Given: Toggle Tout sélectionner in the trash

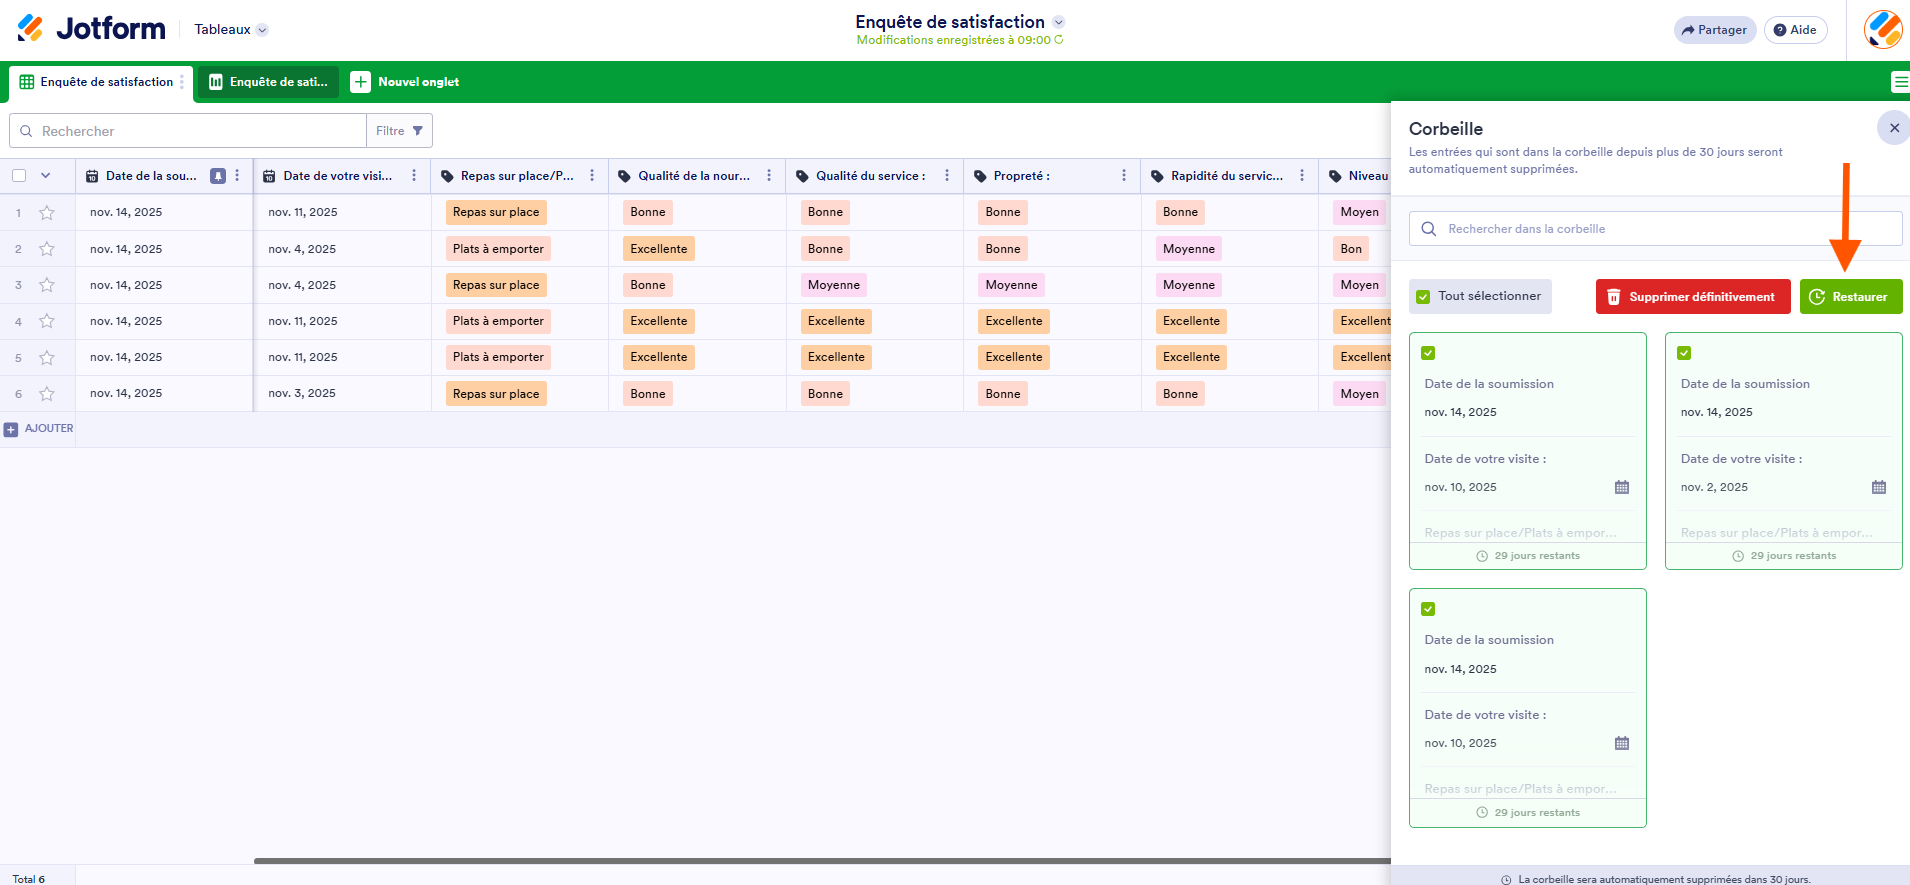Looking at the screenshot, I should pos(1480,296).
